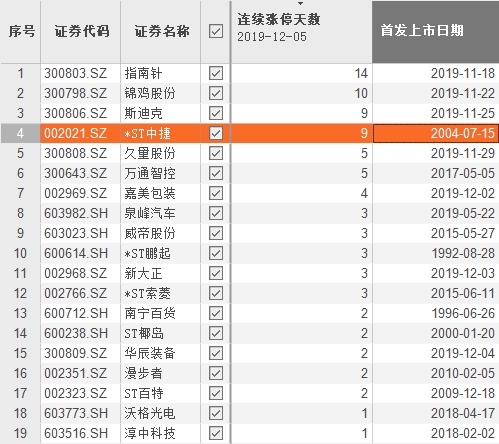Screen dimensions: 499x444
Task: Click the 首发上市日期 column header
Action: tap(436, 32)
